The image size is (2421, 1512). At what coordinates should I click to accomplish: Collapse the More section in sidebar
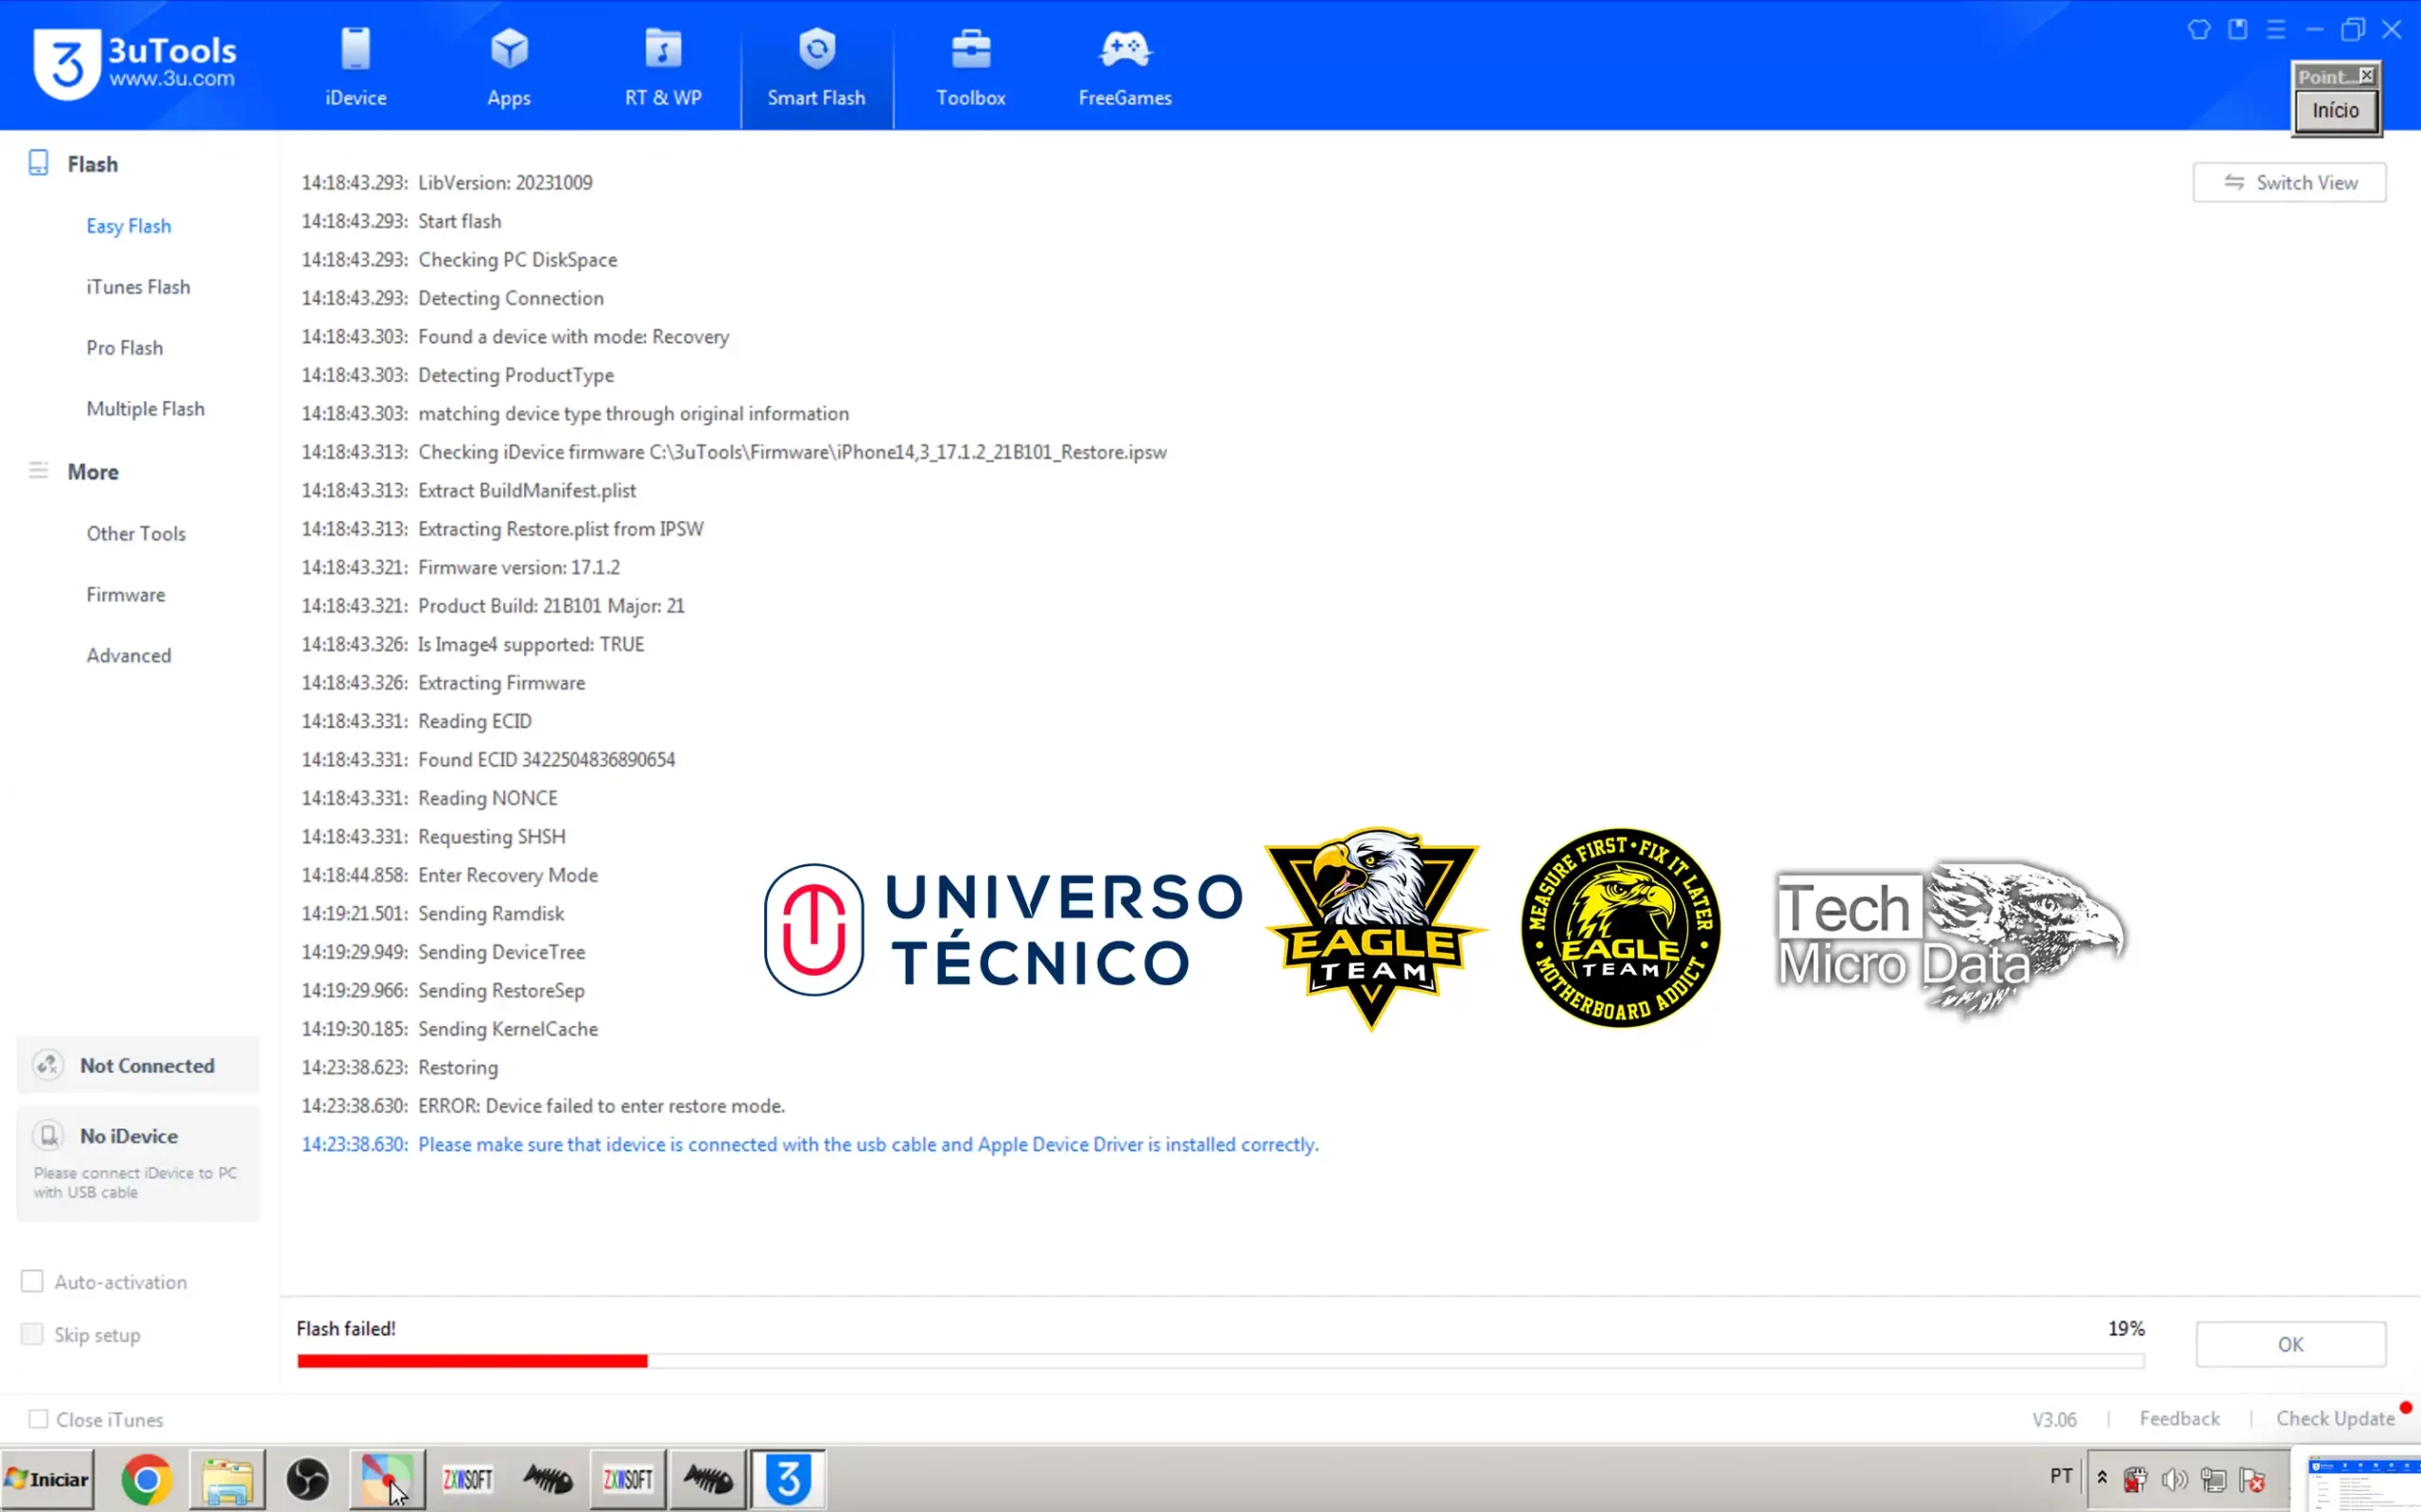92,472
